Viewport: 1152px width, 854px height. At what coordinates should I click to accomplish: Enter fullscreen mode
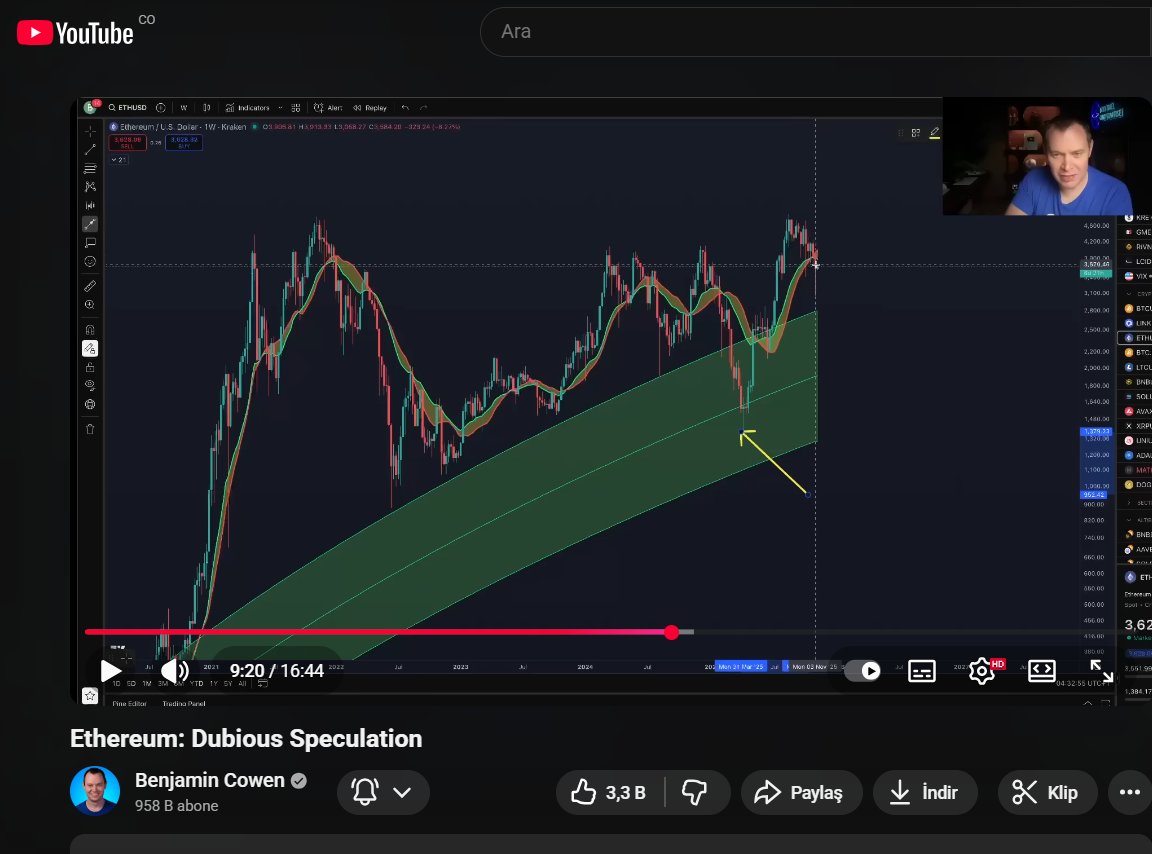click(x=1101, y=670)
